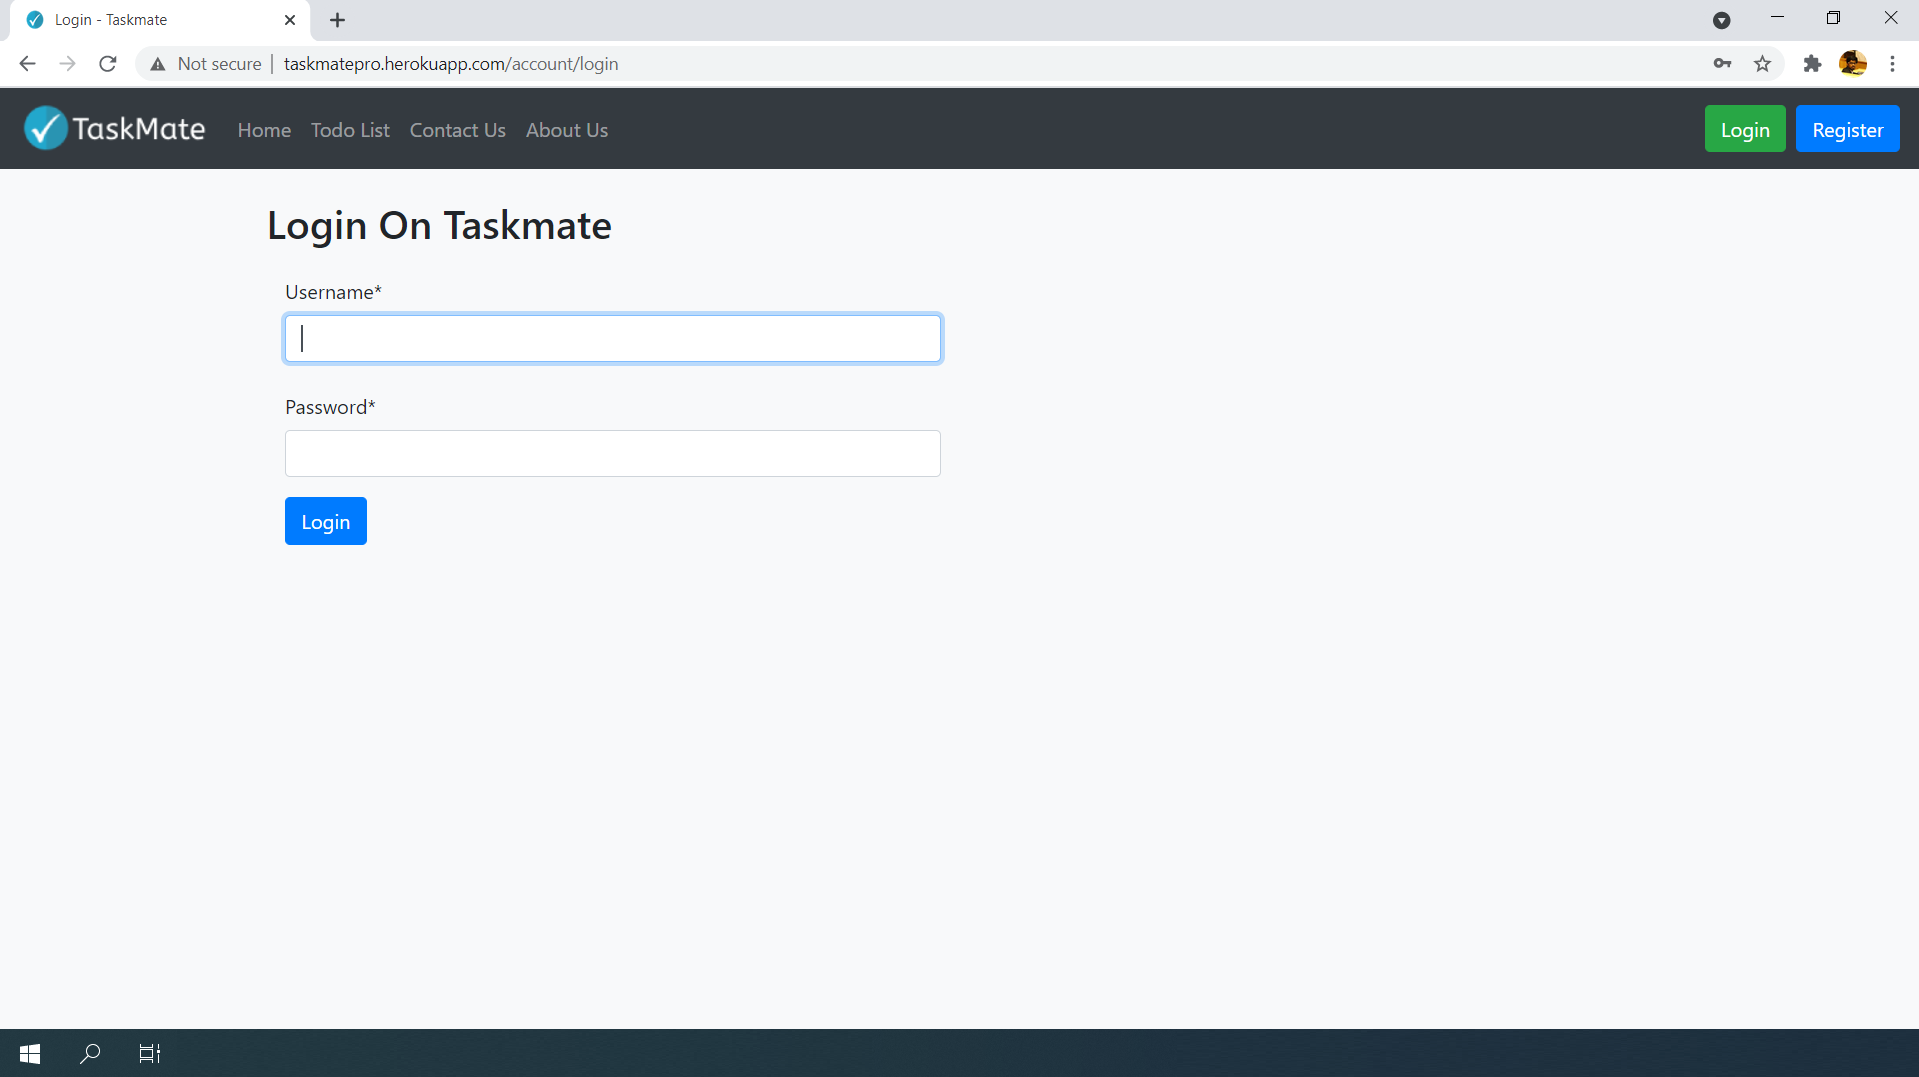The image size is (1919, 1077).
Task: Click the Not secure warning icon
Action: [x=157, y=63]
